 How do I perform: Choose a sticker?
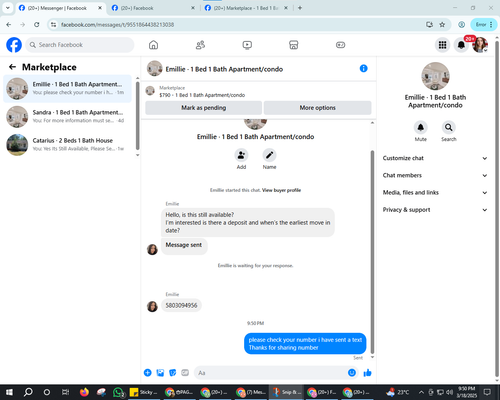coord(173,373)
